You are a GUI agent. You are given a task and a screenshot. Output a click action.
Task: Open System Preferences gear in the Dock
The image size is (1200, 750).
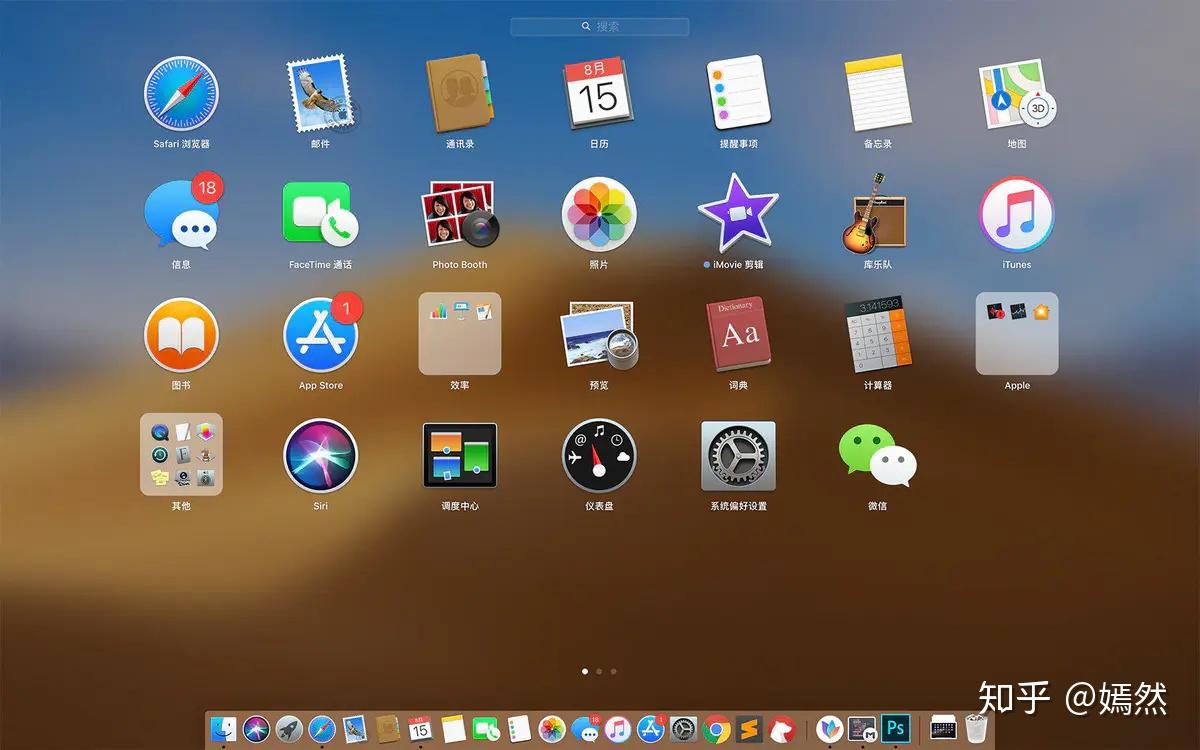tap(683, 729)
